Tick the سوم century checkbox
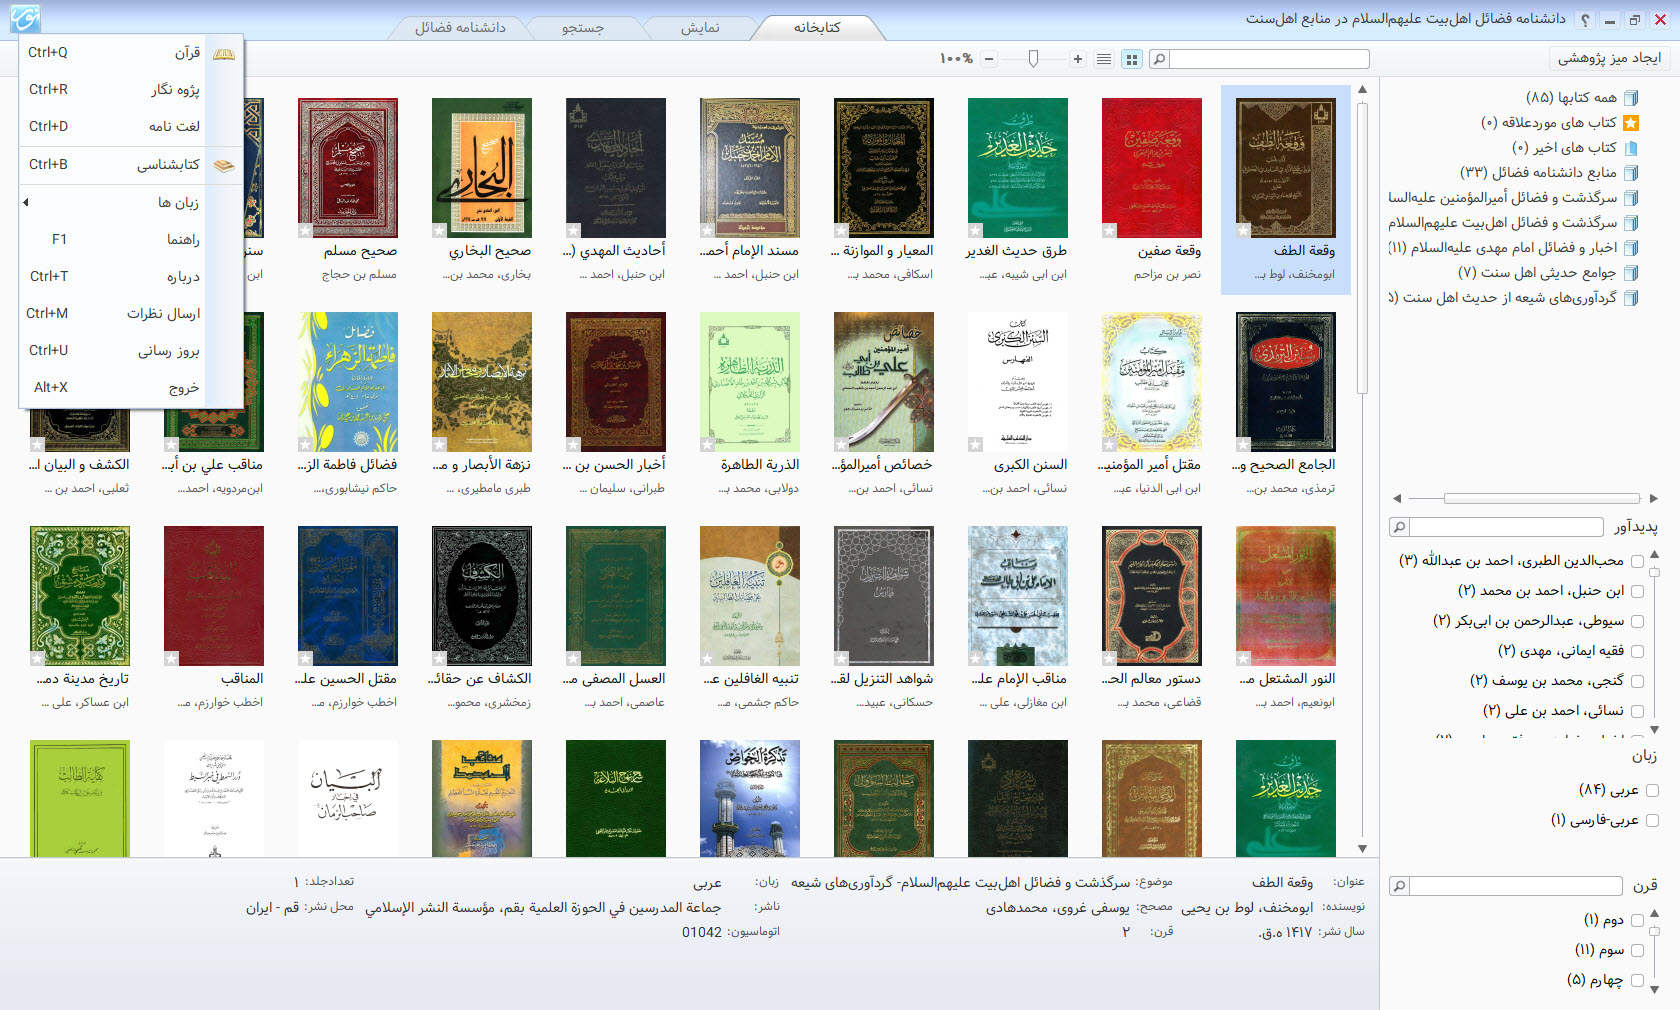1680x1010 pixels. 1637,950
